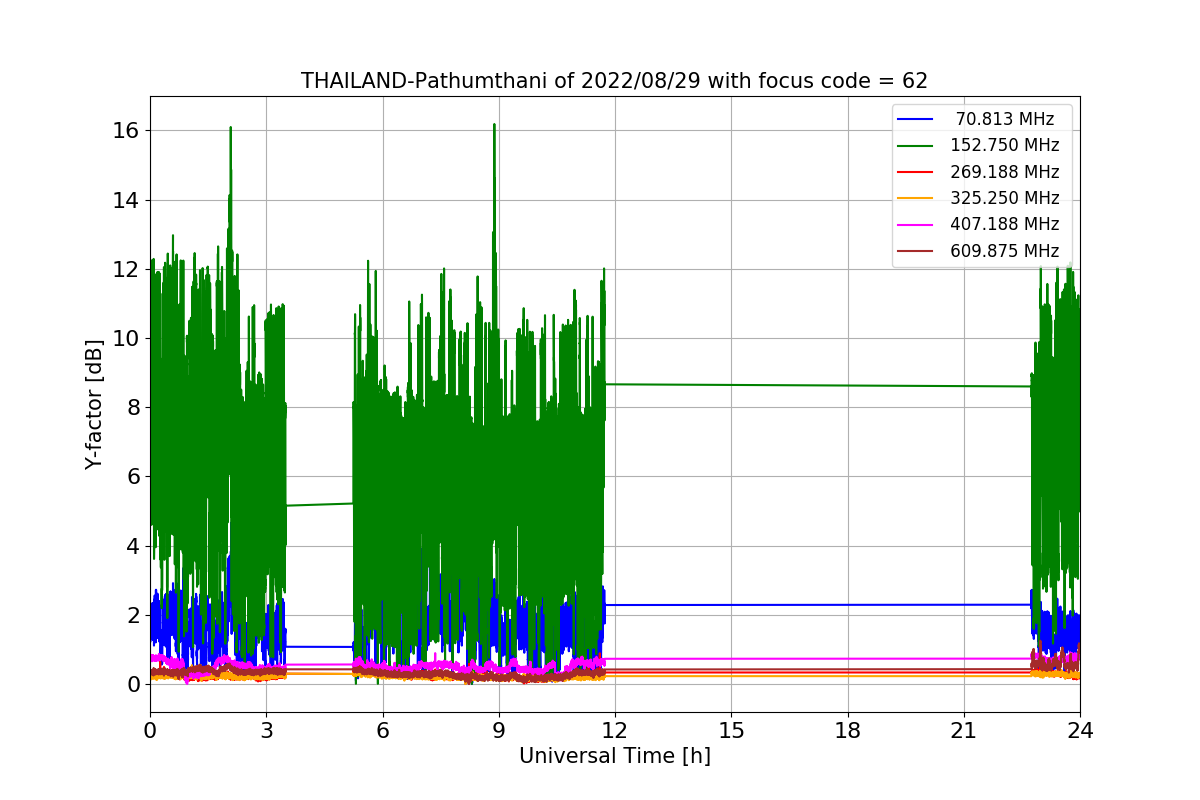The width and height of the screenshot is (1200, 800).
Task: Click x-axis tick label 21
Action: pos(964,730)
